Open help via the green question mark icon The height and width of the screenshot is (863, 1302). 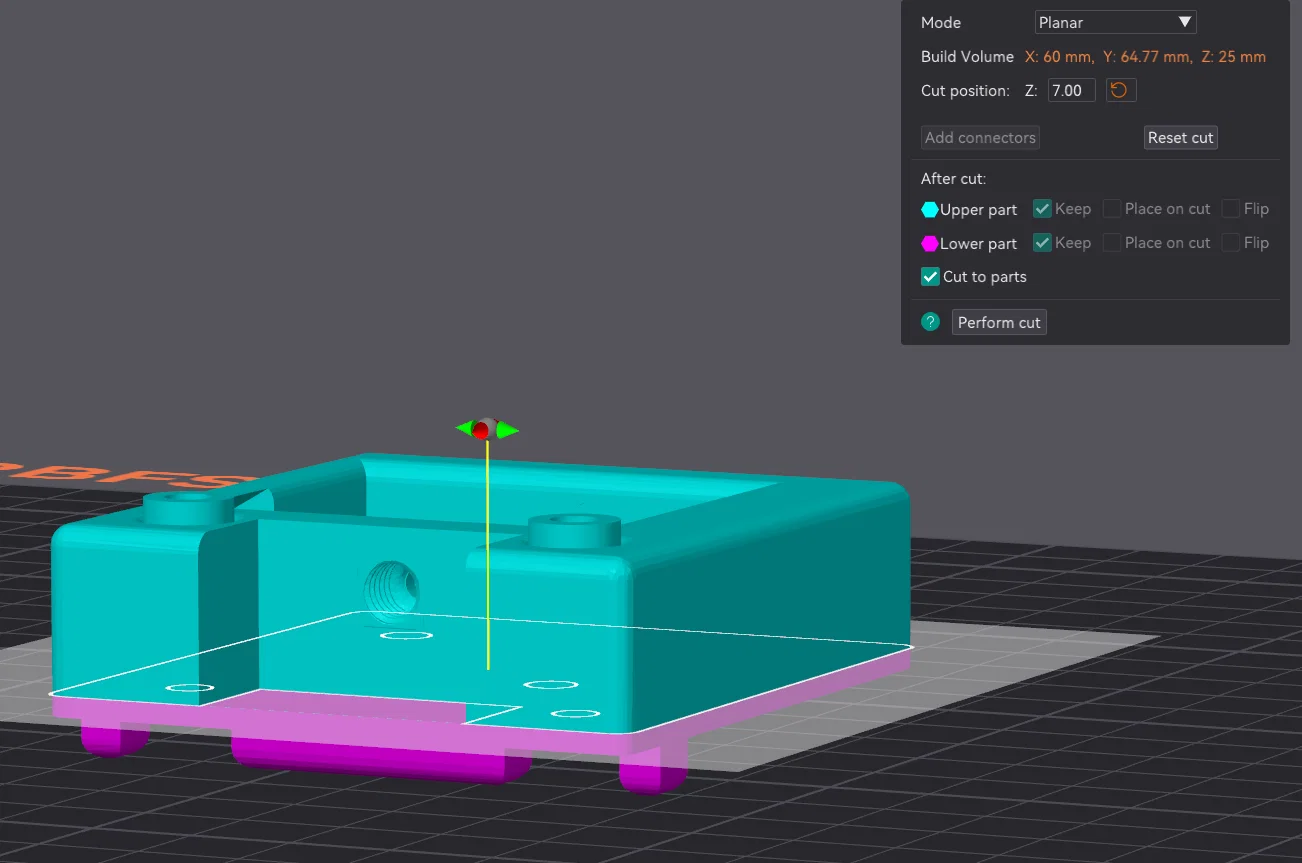(x=931, y=322)
